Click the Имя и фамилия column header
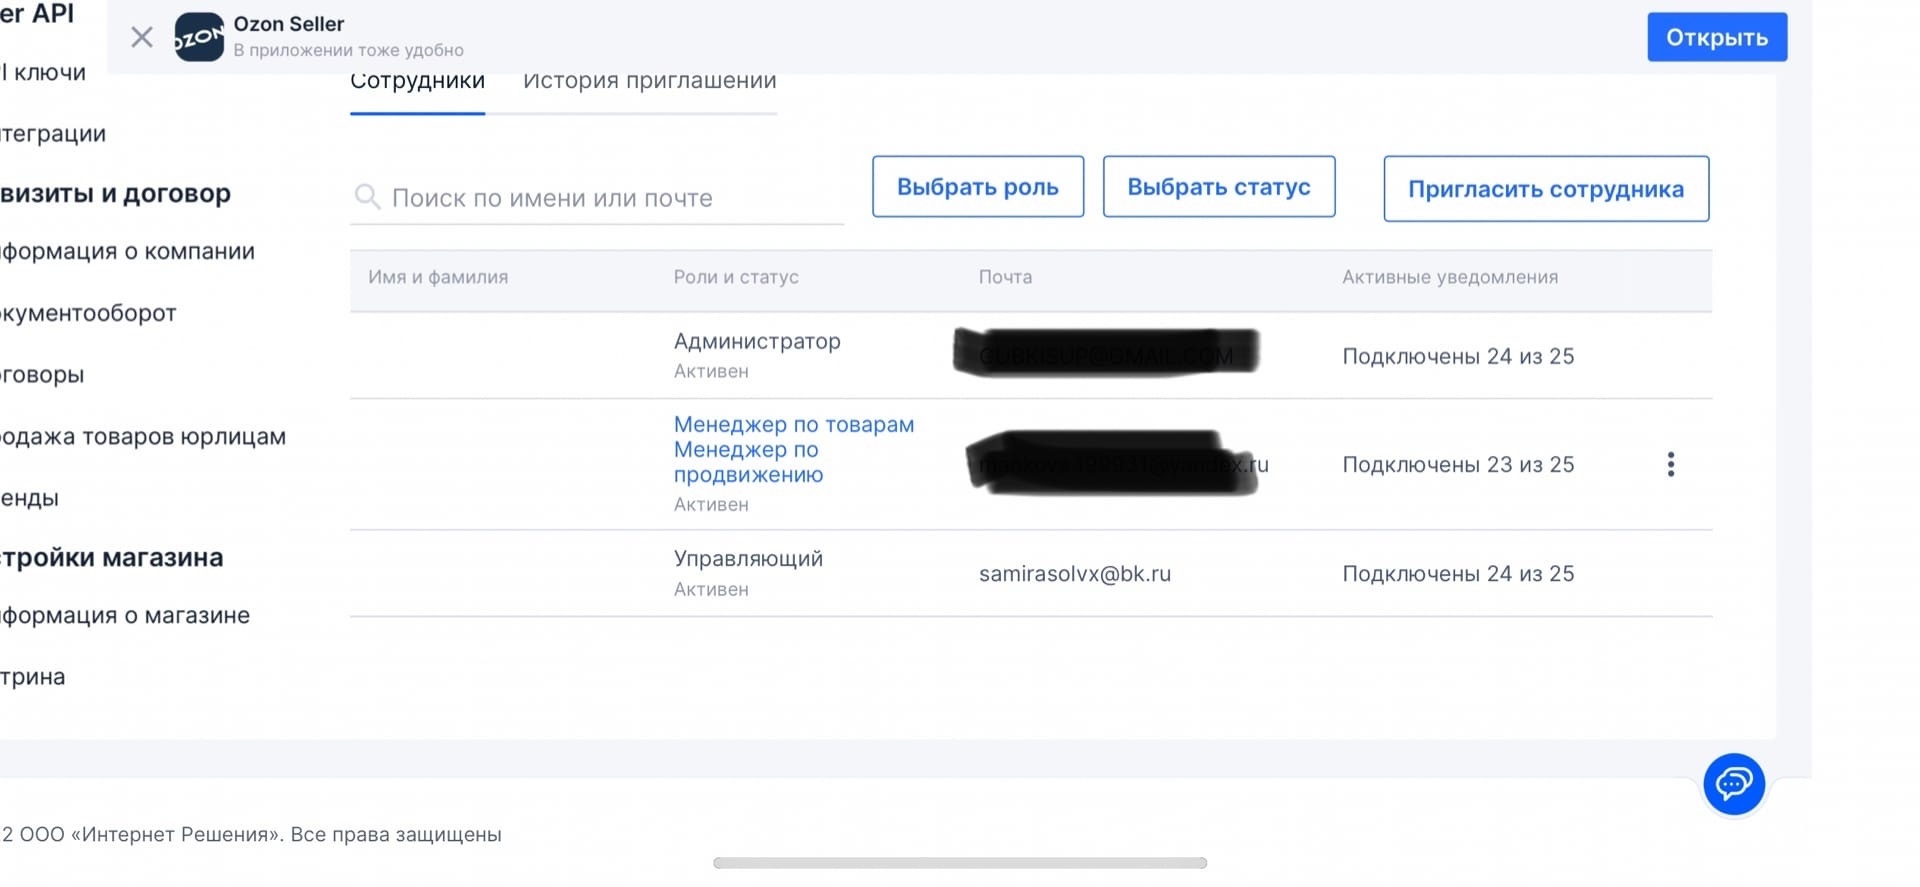This screenshot has width=1920, height=887. 438,277
